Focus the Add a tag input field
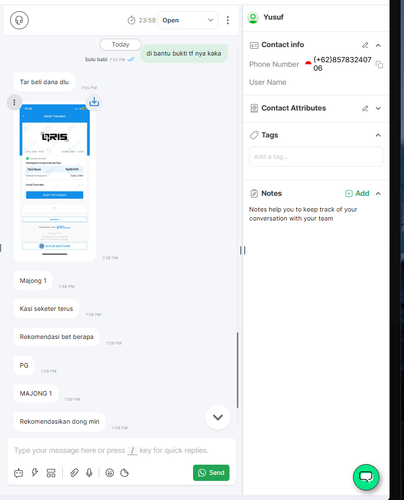 (316, 157)
